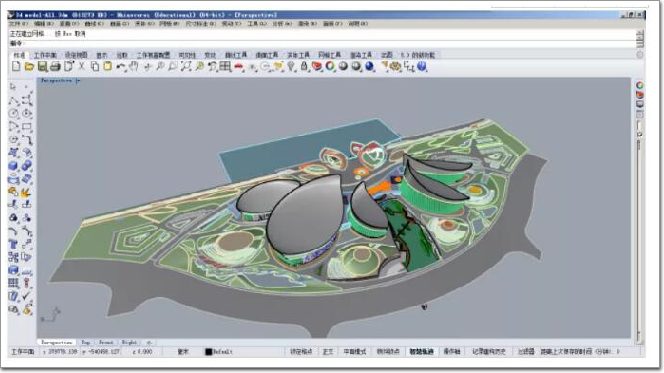Toggle 正交 (Ortho) in status bar
The height and width of the screenshot is (373, 664).
[x=328, y=351]
